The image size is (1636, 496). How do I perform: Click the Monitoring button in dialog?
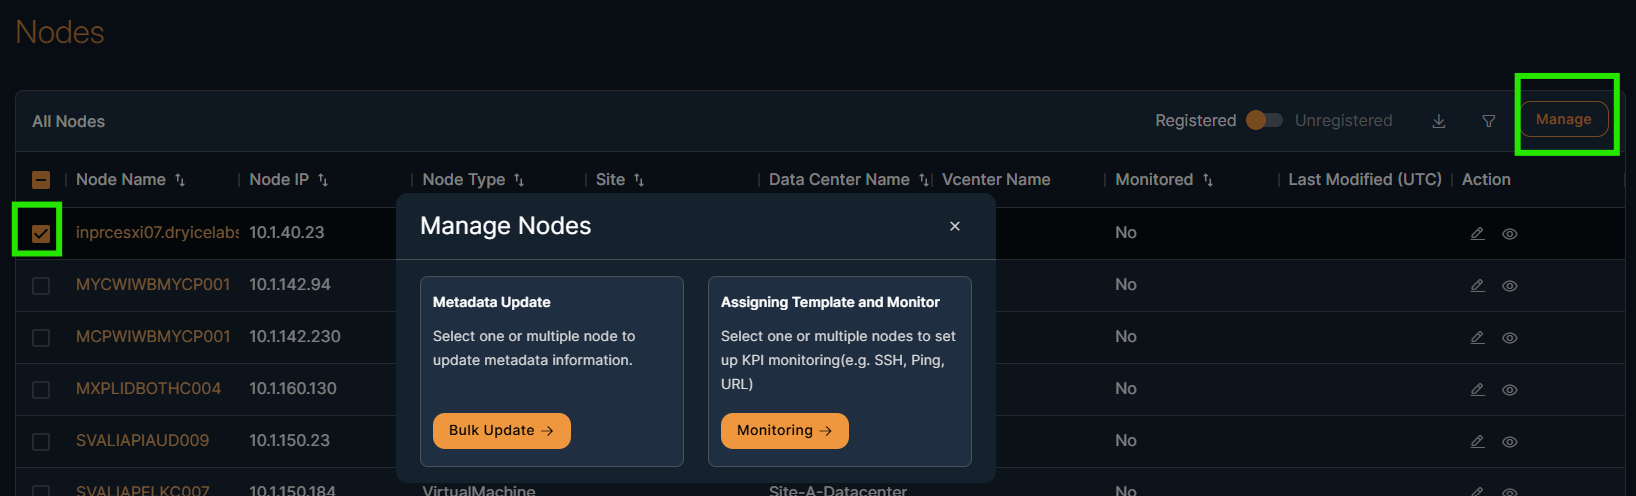click(x=784, y=431)
